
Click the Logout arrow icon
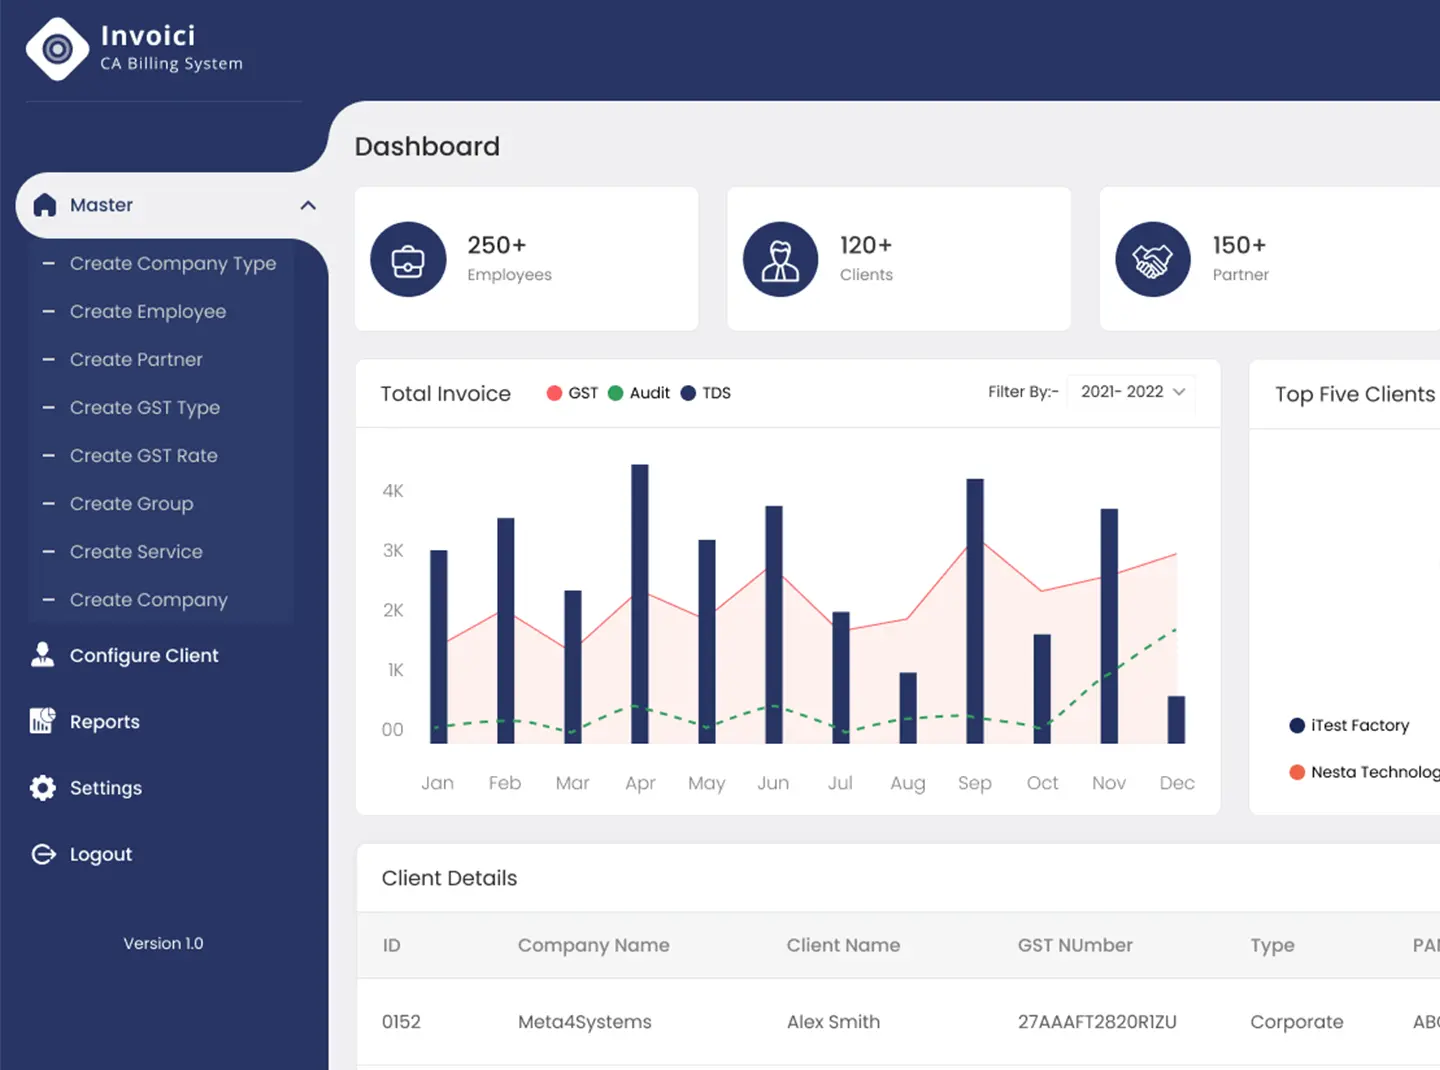pyautogui.click(x=43, y=854)
